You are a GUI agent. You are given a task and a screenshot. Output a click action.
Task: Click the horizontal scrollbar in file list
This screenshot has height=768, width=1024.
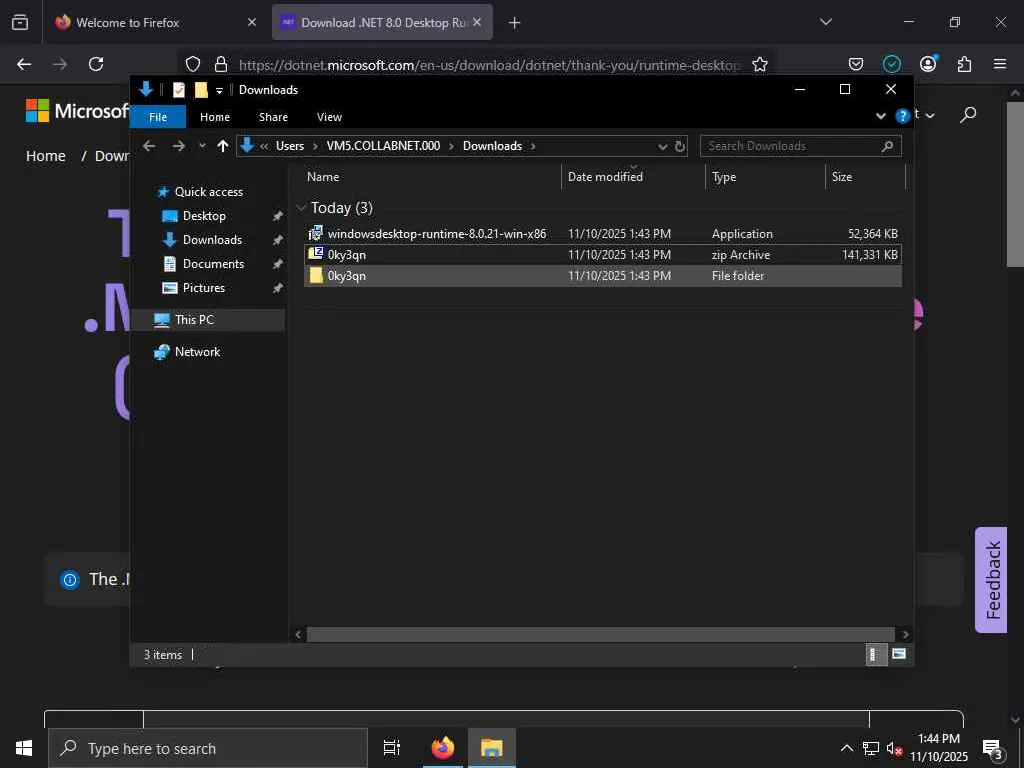pos(600,634)
